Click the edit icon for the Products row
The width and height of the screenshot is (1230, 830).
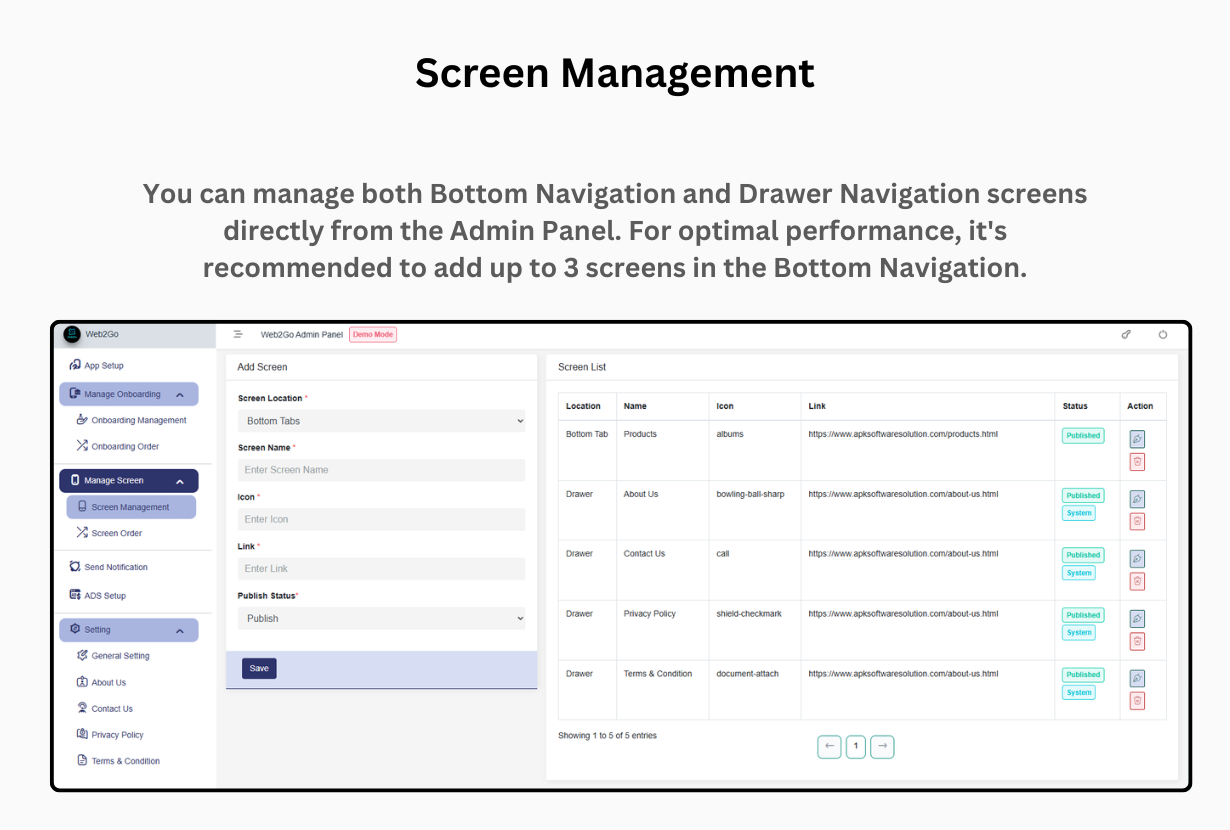tap(1136, 438)
